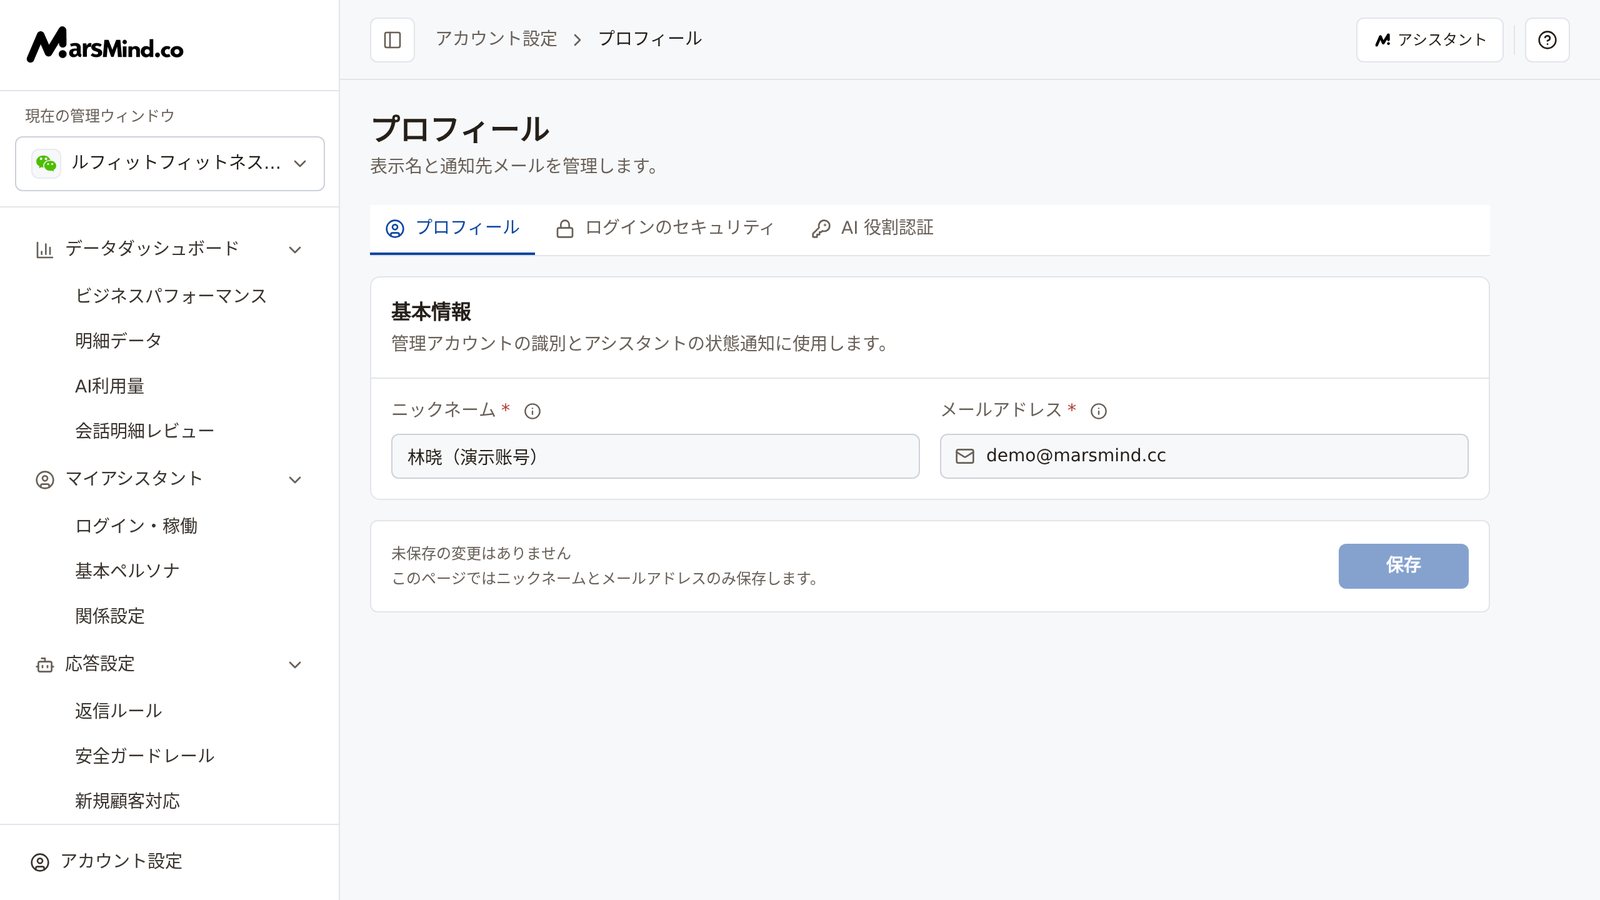Image resolution: width=1600 pixels, height=900 pixels.
Task: Open 関係設定 in the sidebar
Action: tap(110, 616)
